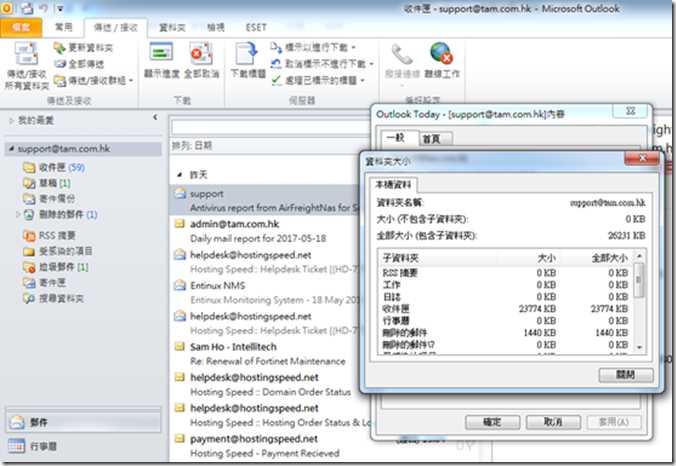Open the ESET ribbon tab
The image size is (676, 466).
256,28
